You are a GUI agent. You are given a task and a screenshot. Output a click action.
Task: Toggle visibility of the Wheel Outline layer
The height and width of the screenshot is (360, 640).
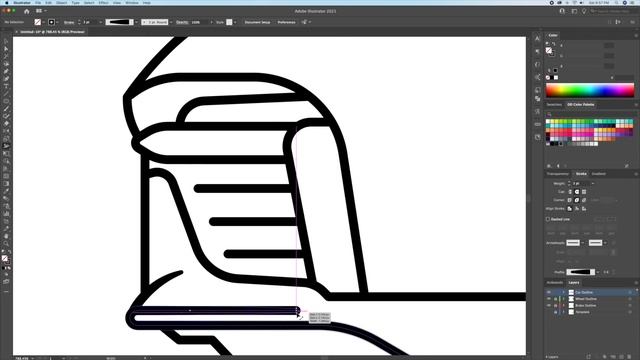(549, 299)
